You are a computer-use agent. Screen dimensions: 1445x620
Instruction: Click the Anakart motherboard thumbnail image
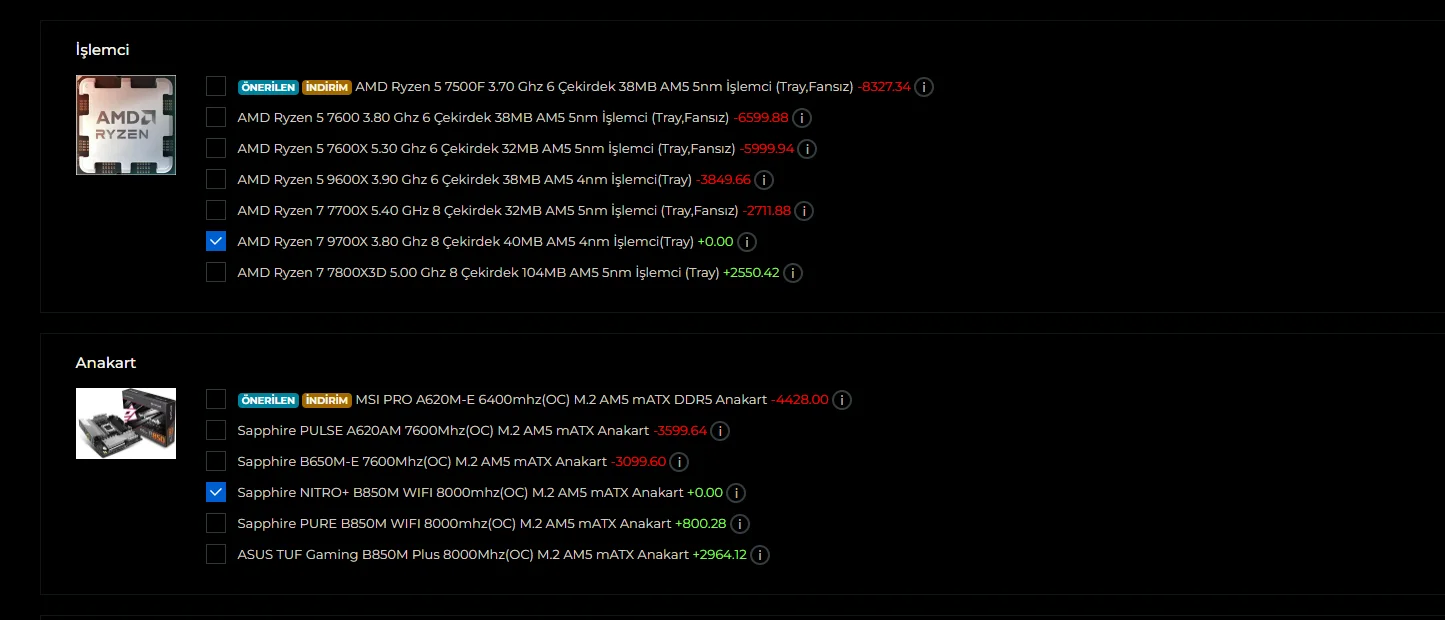(x=126, y=424)
